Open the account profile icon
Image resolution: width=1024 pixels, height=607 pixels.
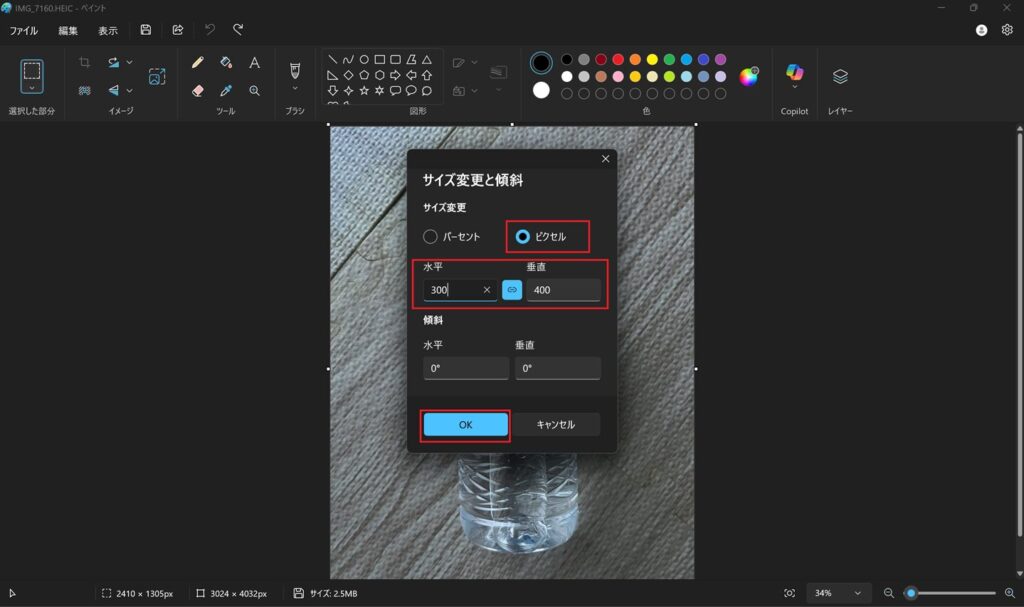coord(981,30)
